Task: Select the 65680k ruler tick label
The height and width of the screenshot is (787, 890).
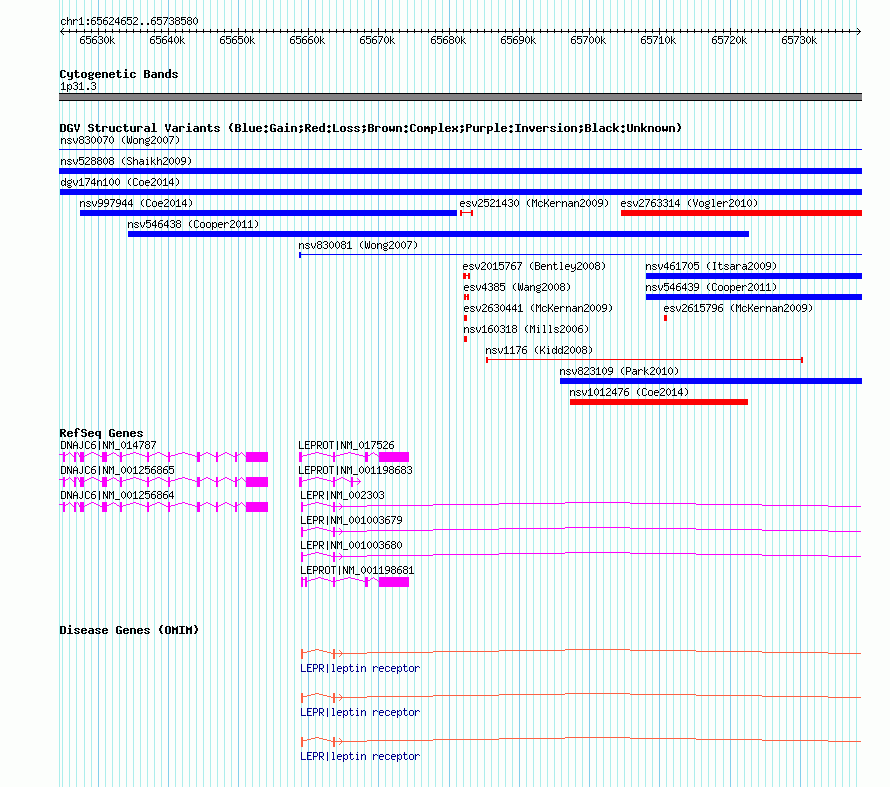Action: point(448,40)
